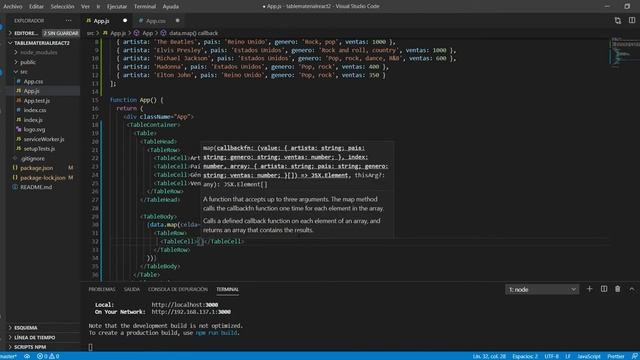The image size is (640, 360).
Task: Open index.js file
Action: point(33,120)
